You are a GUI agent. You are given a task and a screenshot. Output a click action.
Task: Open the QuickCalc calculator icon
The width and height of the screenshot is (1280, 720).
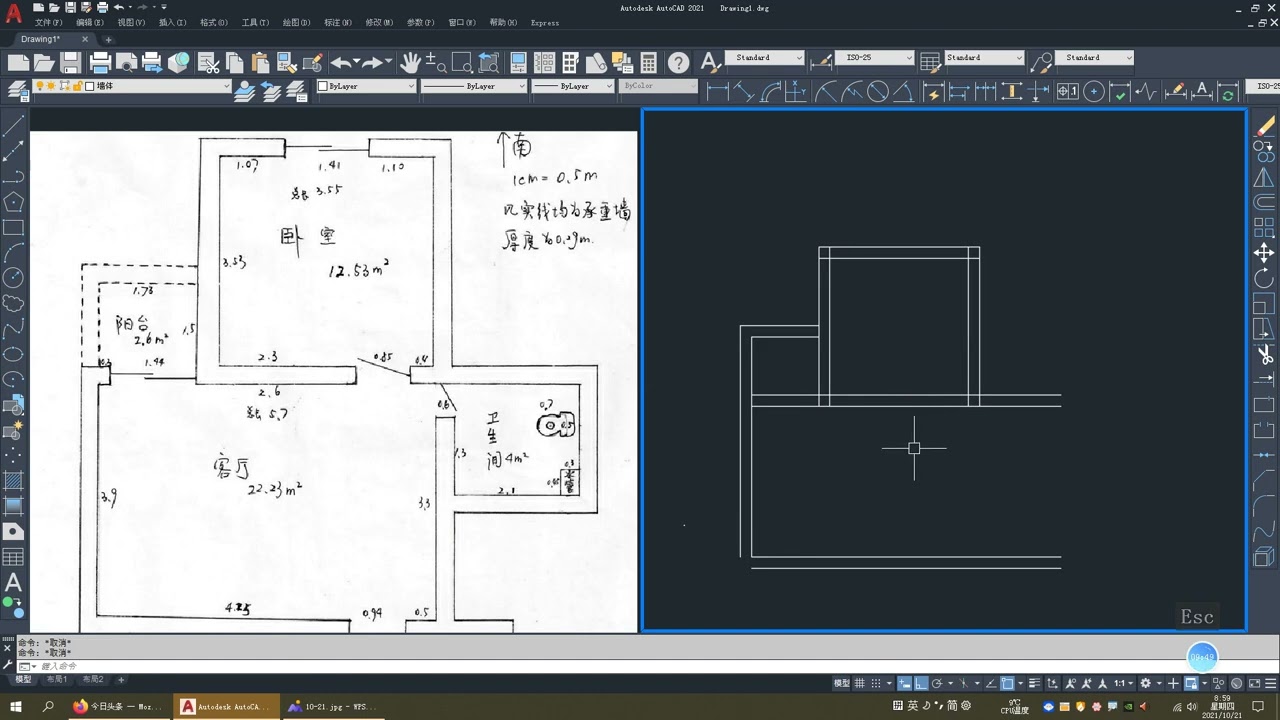[648, 63]
